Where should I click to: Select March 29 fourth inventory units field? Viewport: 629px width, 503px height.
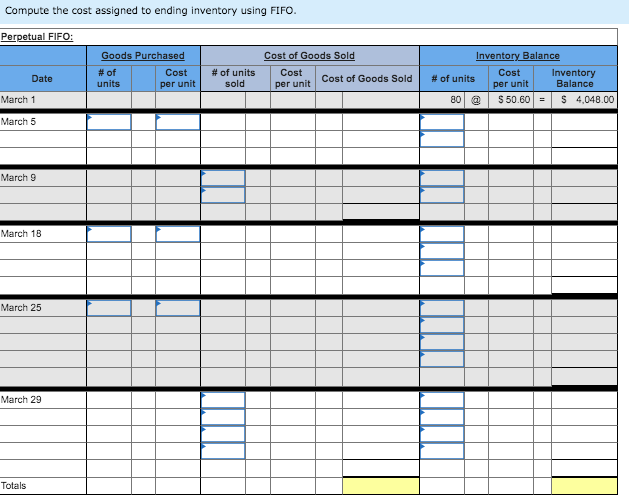[442, 451]
